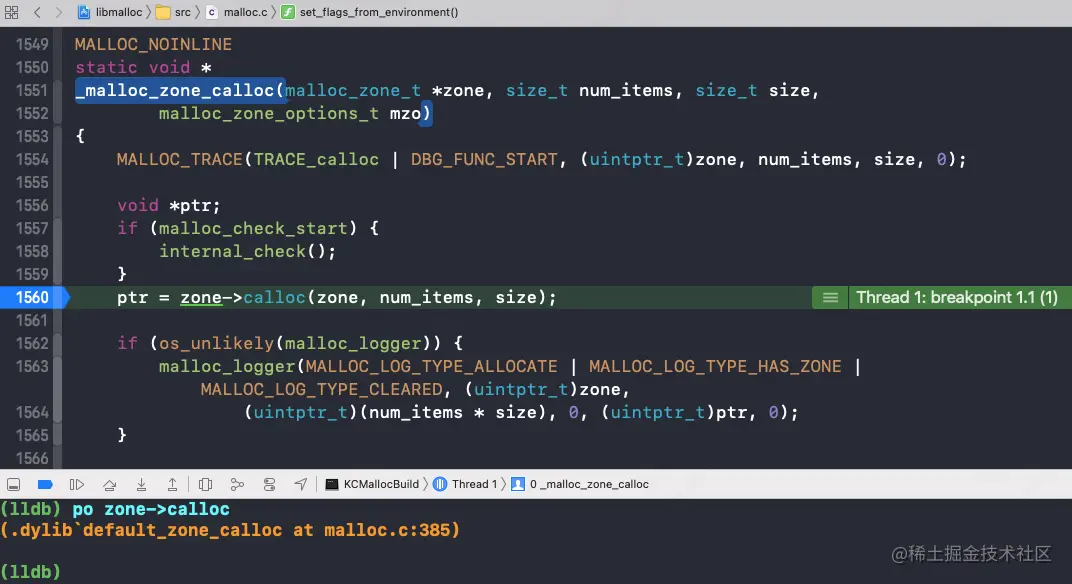
Task: Click the MALLOC_LOG_TYPE_CLEARED constant
Action: click(x=321, y=390)
